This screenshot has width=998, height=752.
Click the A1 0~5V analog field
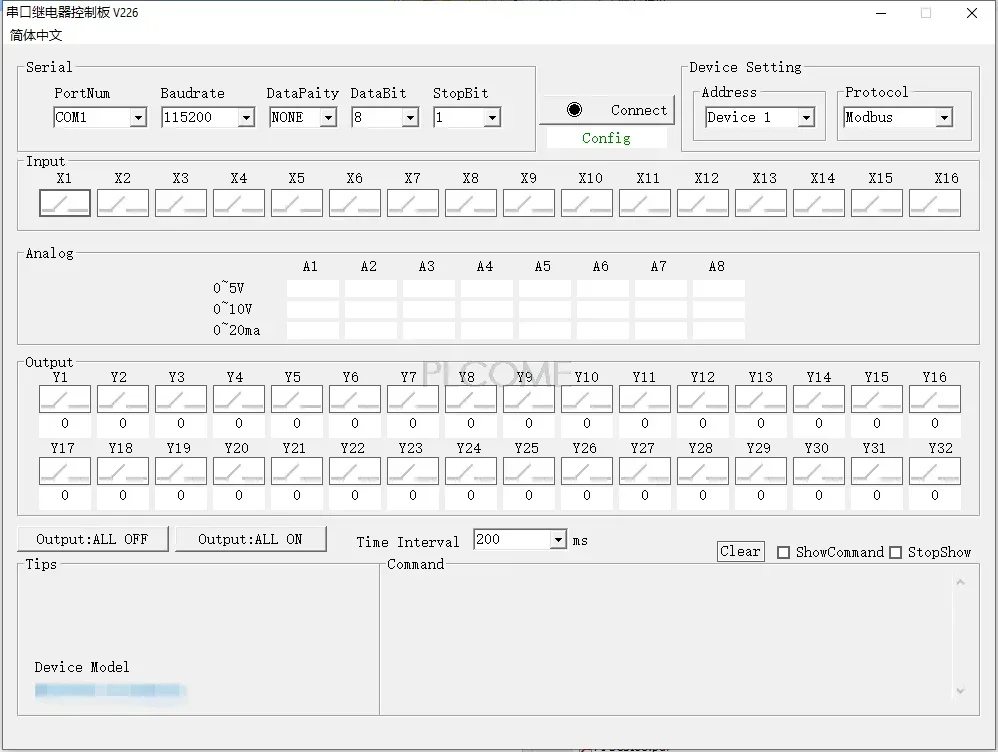pos(312,289)
